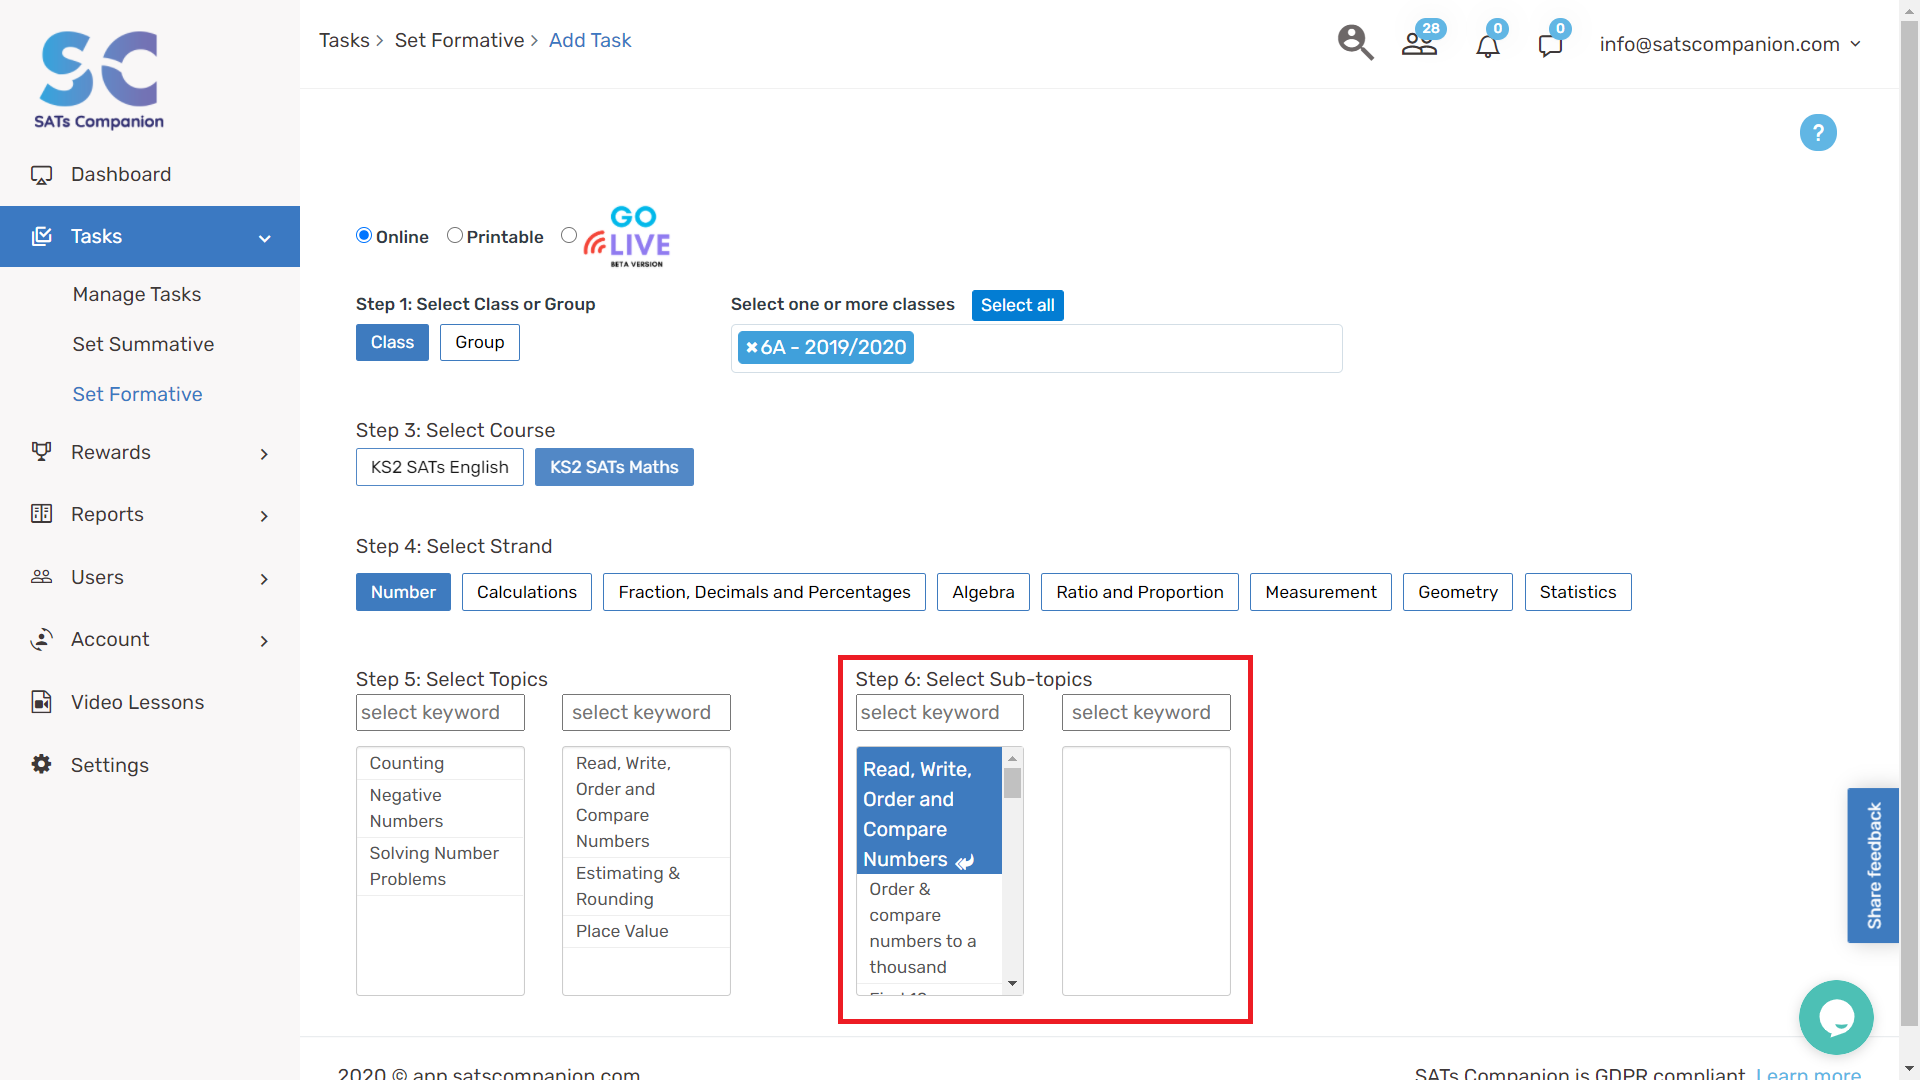Viewport: 1920px width, 1080px height.
Task: Open the search magnifier icon
Action: click(1355, 43)
